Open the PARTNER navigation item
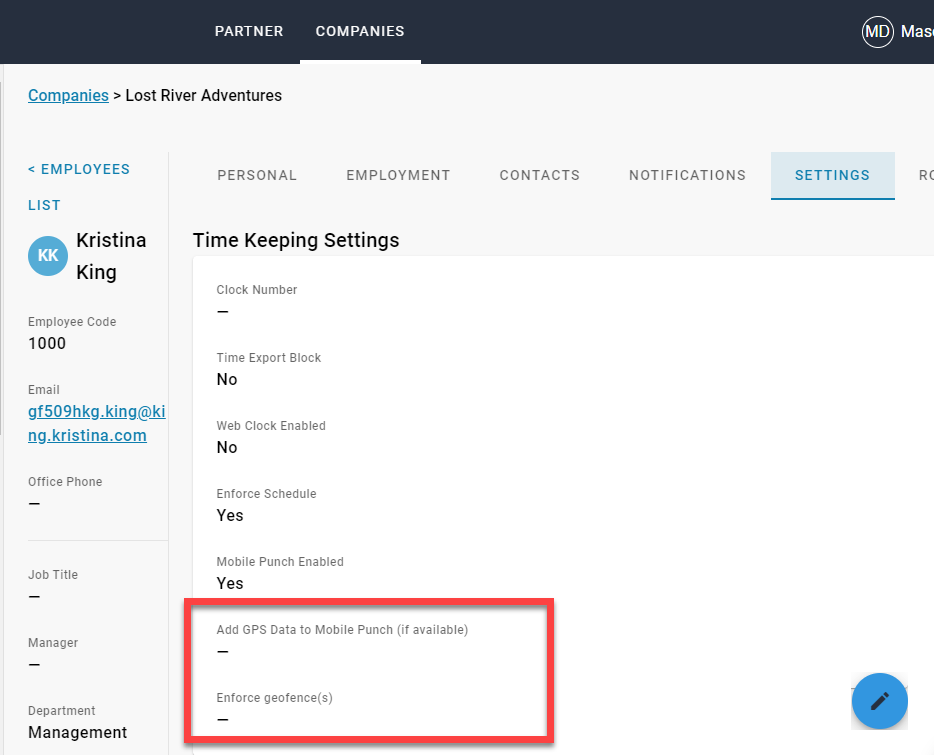This screenshot has width=934, height=755. 249,31
